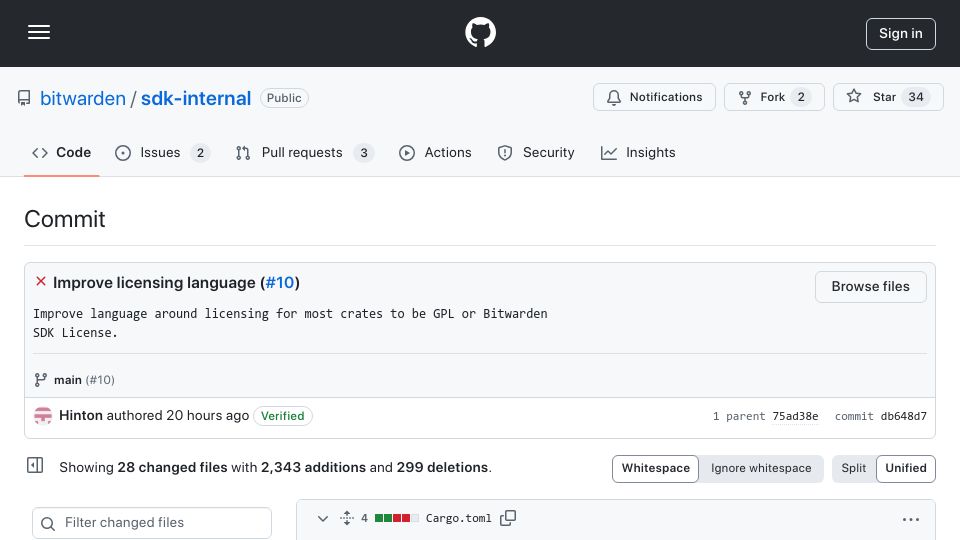Toggle the file tree sidebar icon

pos(35,465)
